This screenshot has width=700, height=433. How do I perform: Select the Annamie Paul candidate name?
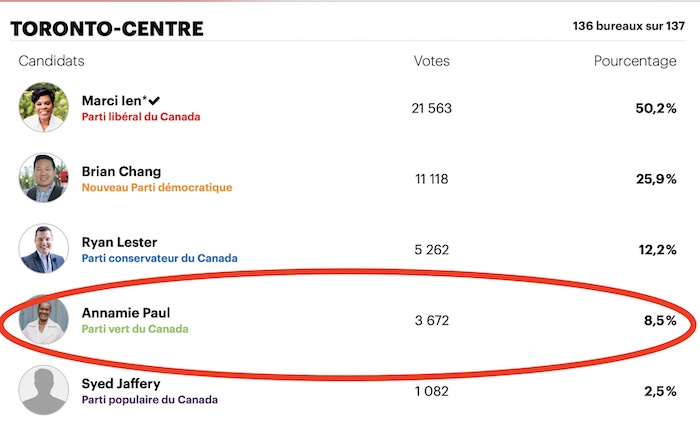point(126,313)
